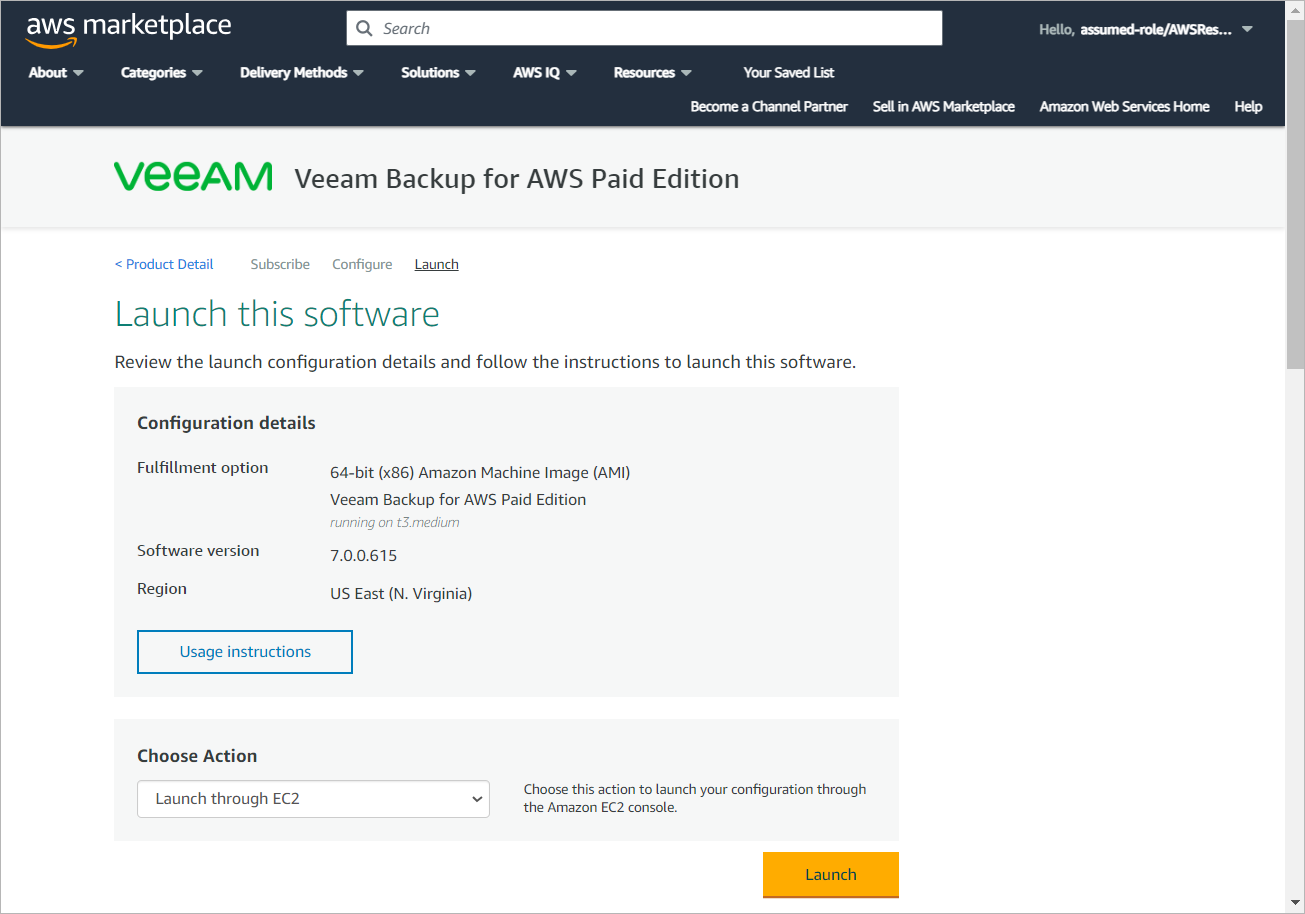Focus the Marketplace search field
Image resolution: width=1305 pixels, height=914 pixels.
[644, 28]
